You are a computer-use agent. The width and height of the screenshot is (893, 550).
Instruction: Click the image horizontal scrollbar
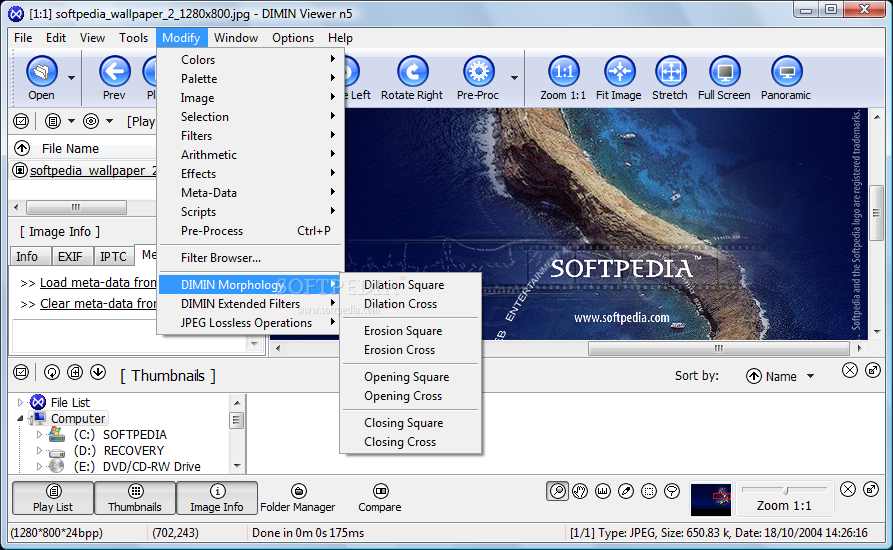click(x=718, y=348)
